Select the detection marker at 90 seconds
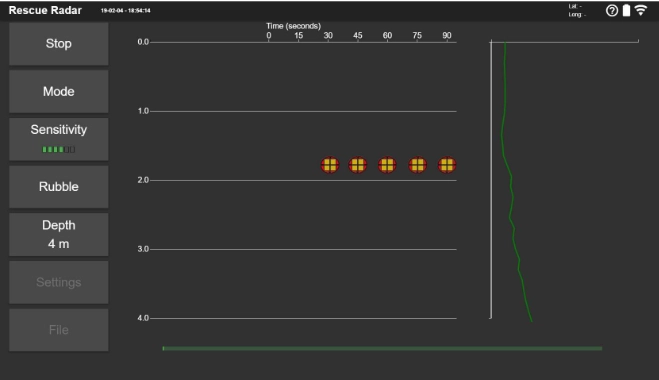Image resolution: width=659 pixels, height=380 pixels. pyautogui.click(x=447, y=165)
